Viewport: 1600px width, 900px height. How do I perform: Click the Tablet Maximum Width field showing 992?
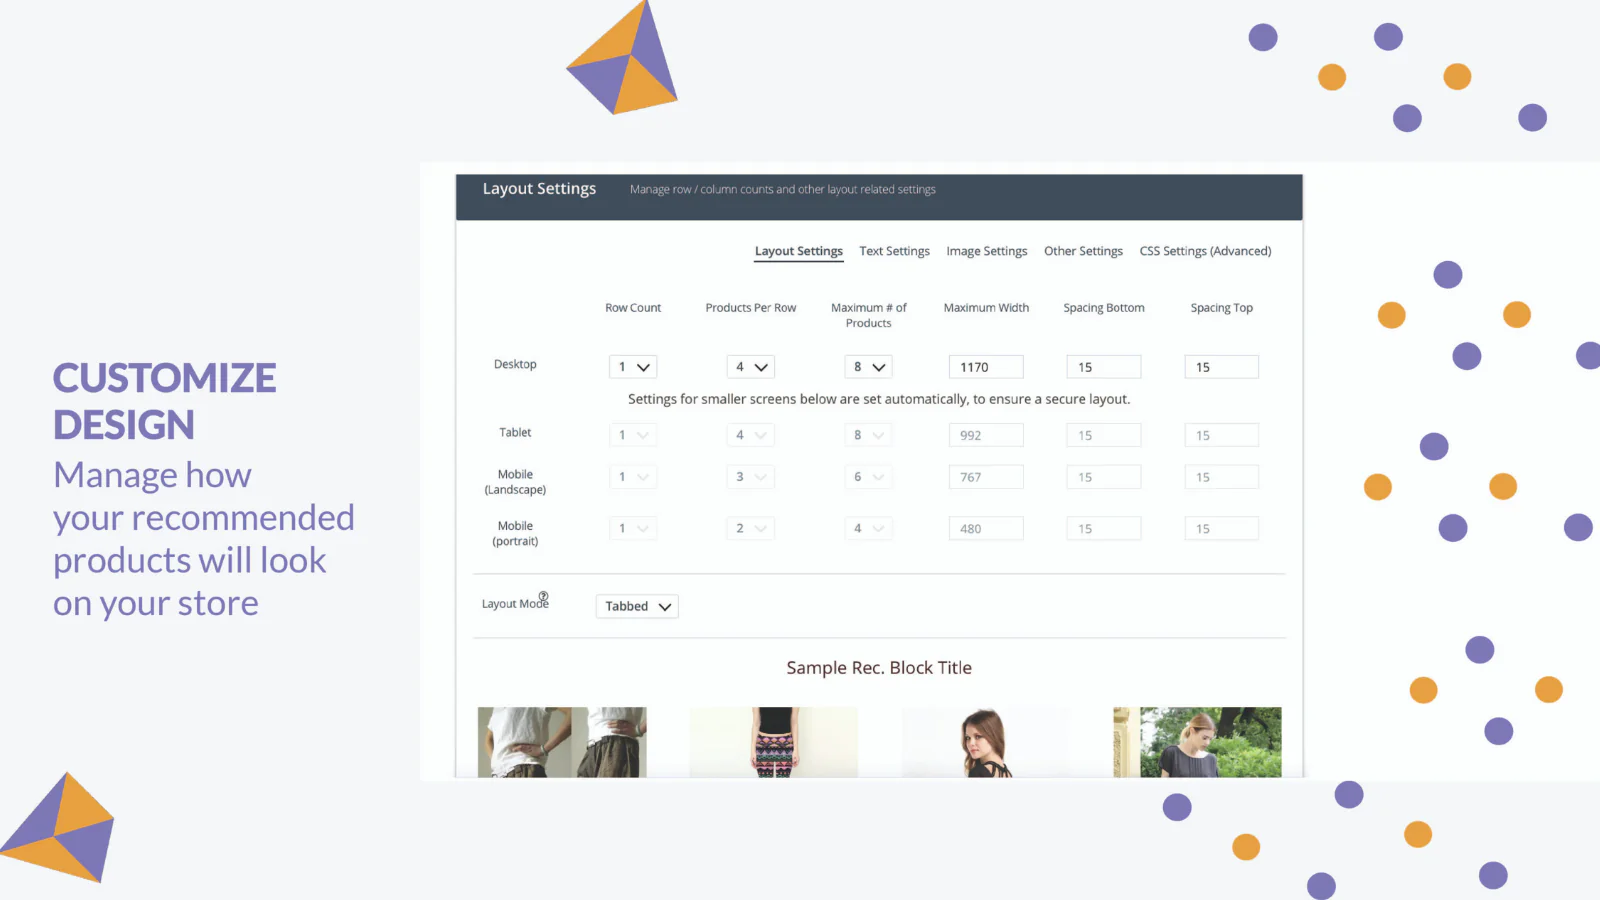click(985, 435)
